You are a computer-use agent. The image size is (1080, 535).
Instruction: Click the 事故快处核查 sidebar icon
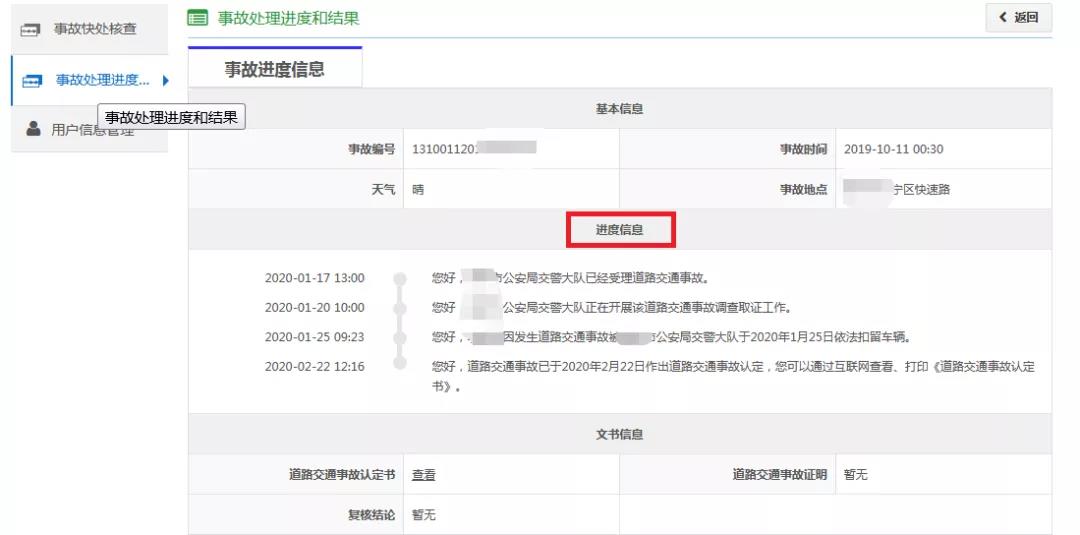point(31,30)
